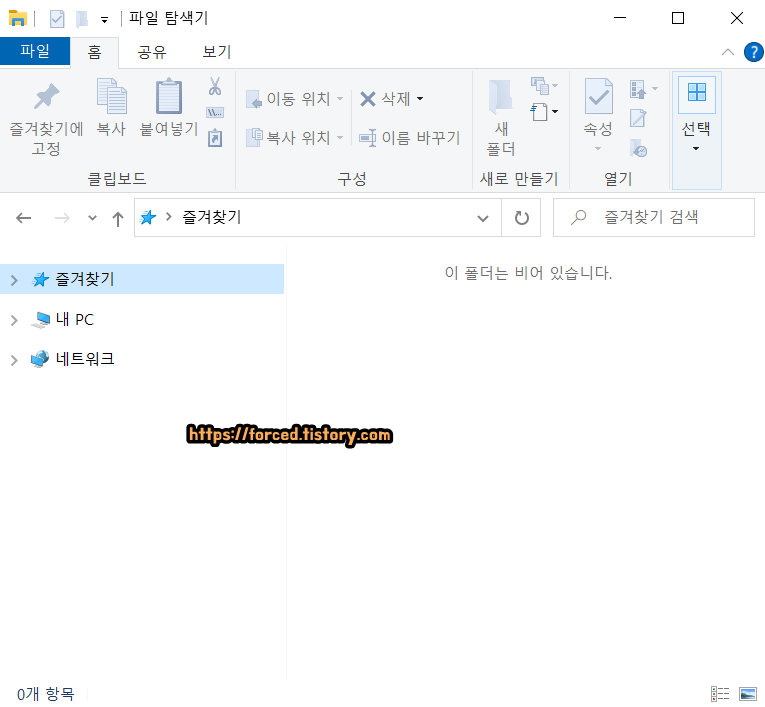Viewport: 765px width, 707px height.
Task: Click the Open icon in Open group
Action: [x=638, y=89]
